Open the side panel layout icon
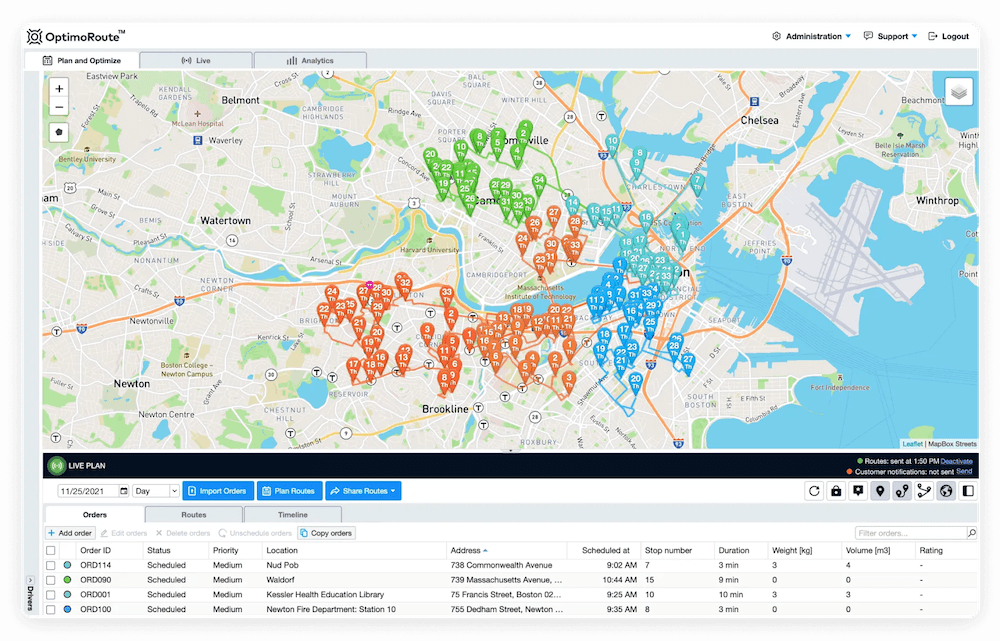Screen dimensions: 1000x641 click(968, 491)
